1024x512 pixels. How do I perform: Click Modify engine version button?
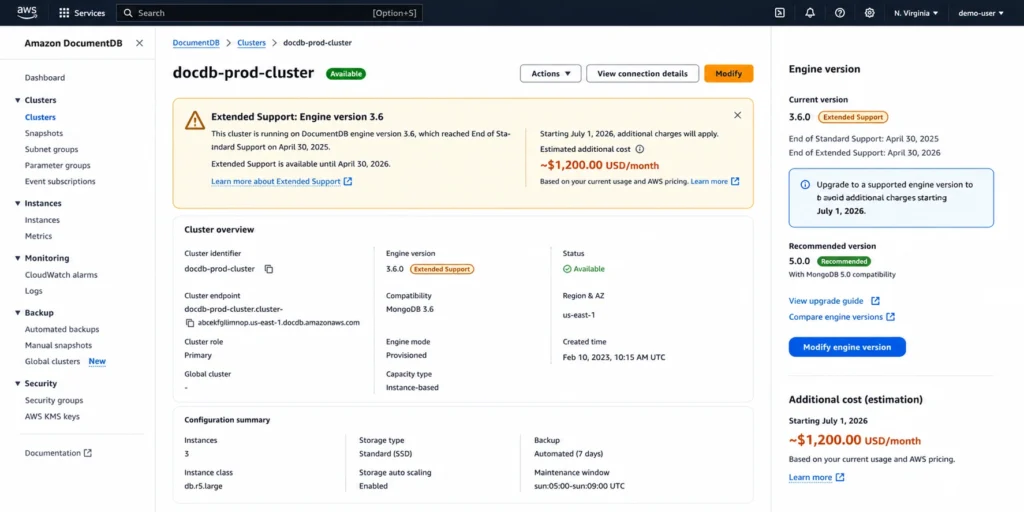[x=847, y=347]
